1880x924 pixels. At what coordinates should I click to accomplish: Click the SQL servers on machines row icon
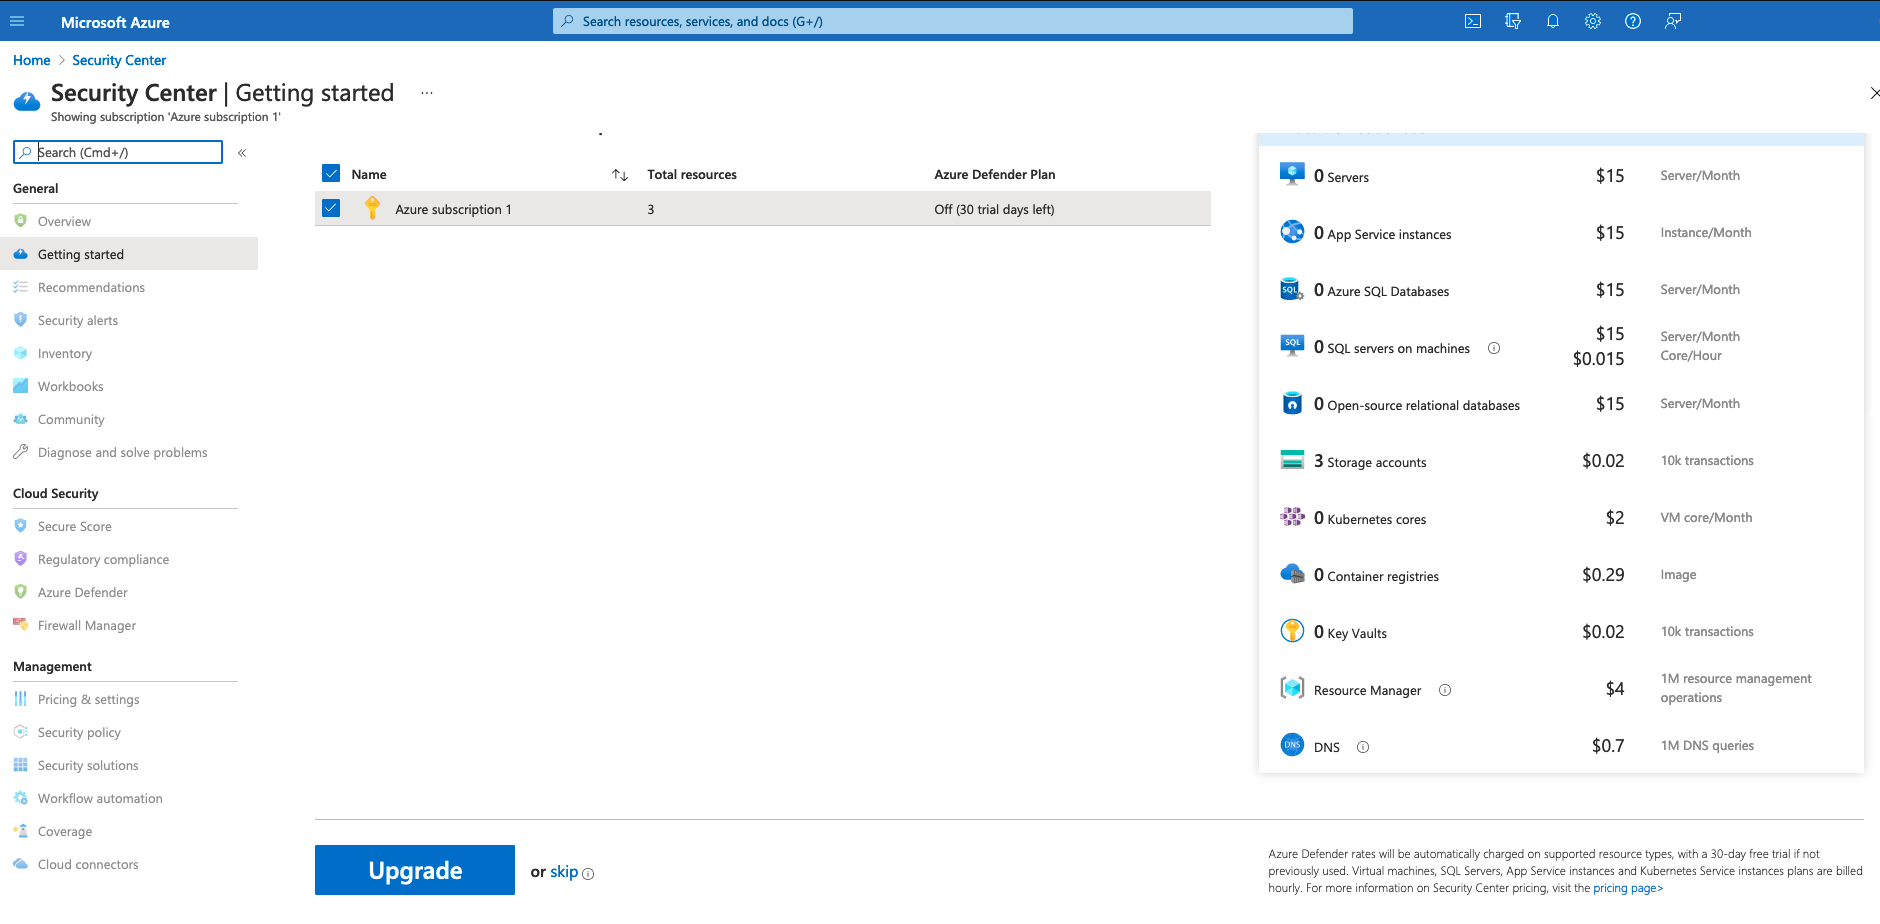tap(1292, 345)
